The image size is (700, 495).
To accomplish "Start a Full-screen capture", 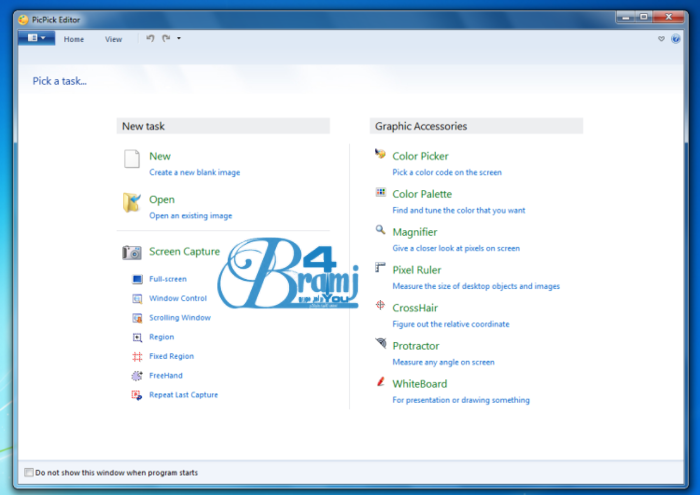I will tap(167, 279).
